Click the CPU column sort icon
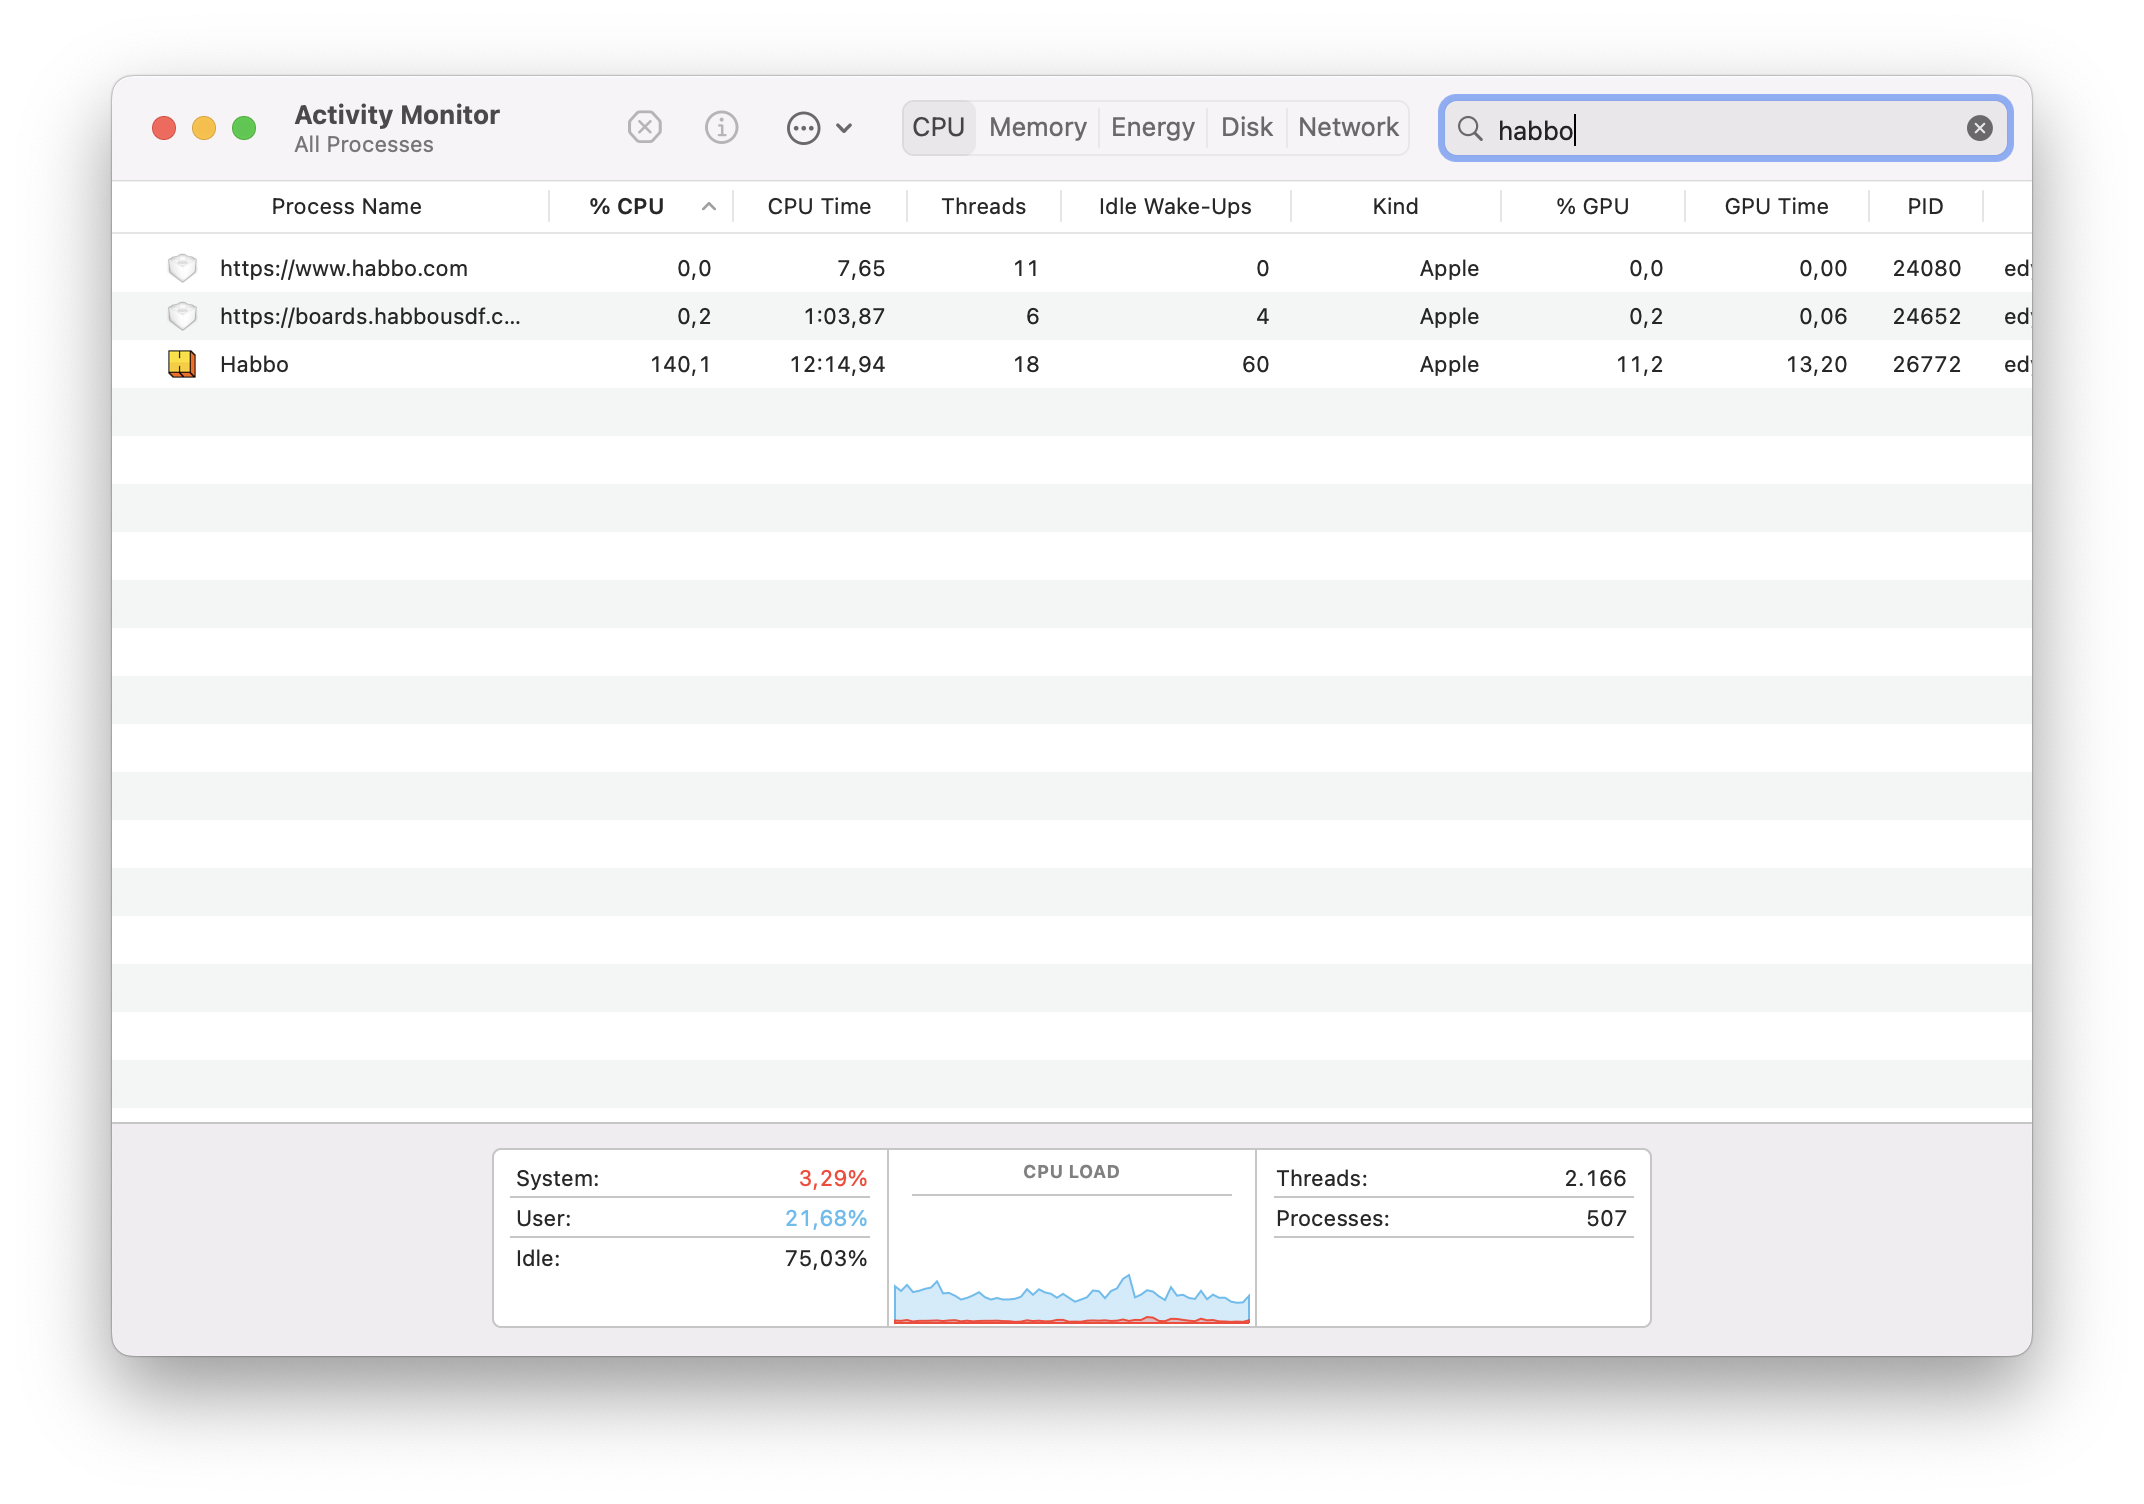 [x=702, y=205]
